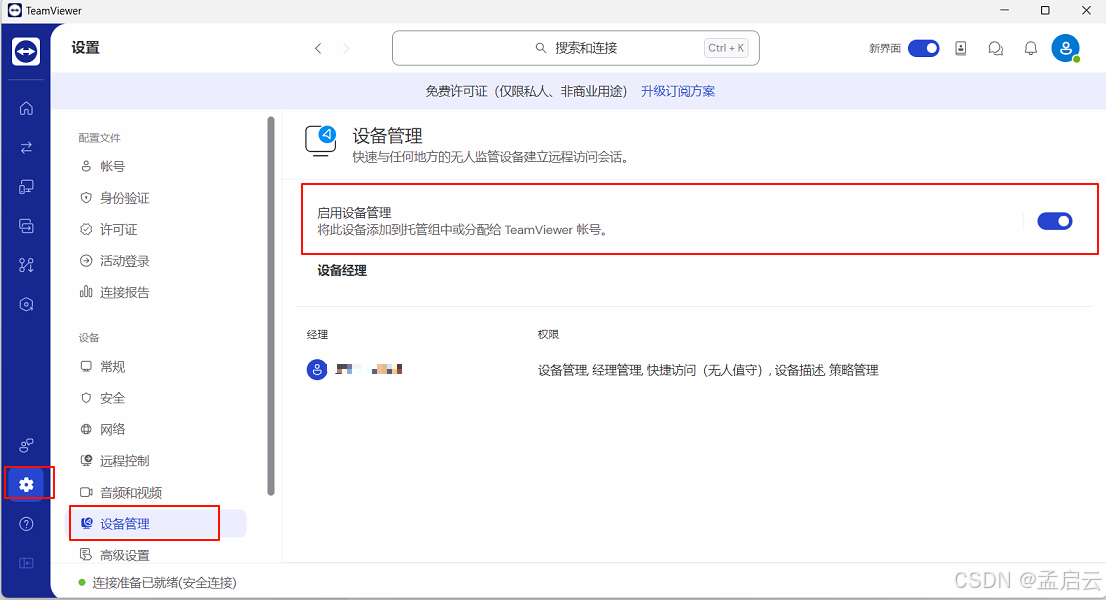
Task: Click the settings list scrollbar
Action: [x=271, y=306]
